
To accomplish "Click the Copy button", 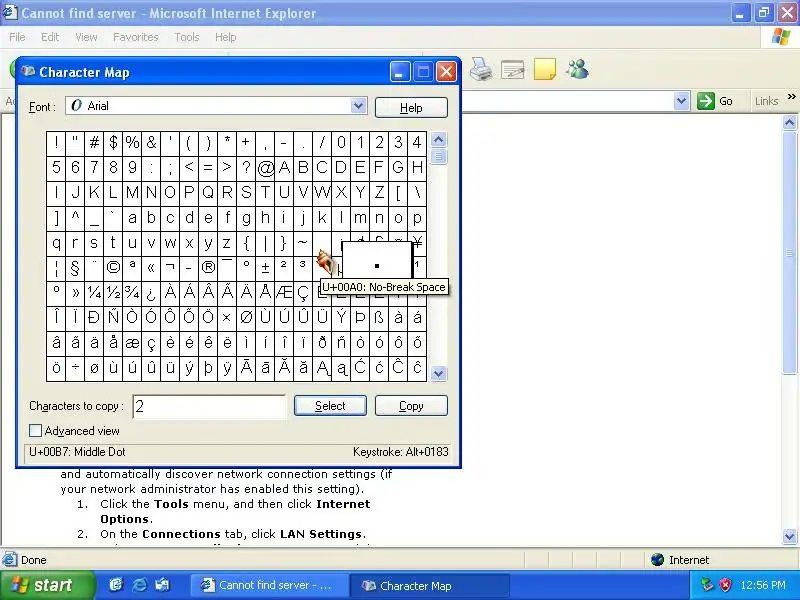I will [411, 406].
